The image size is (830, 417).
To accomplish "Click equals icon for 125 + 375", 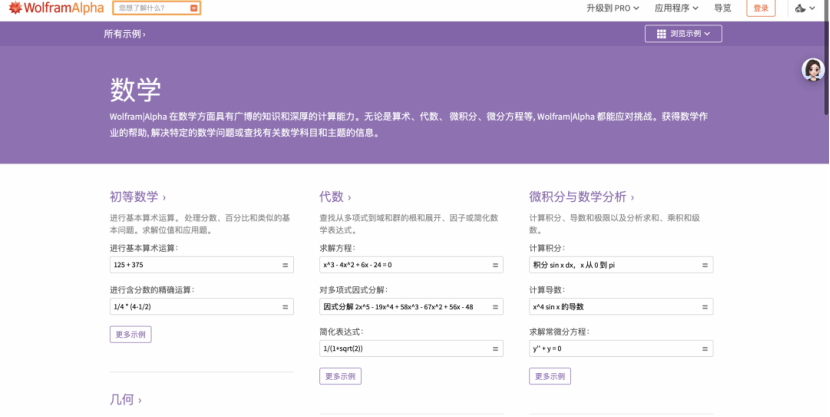I will pos(285,265).
